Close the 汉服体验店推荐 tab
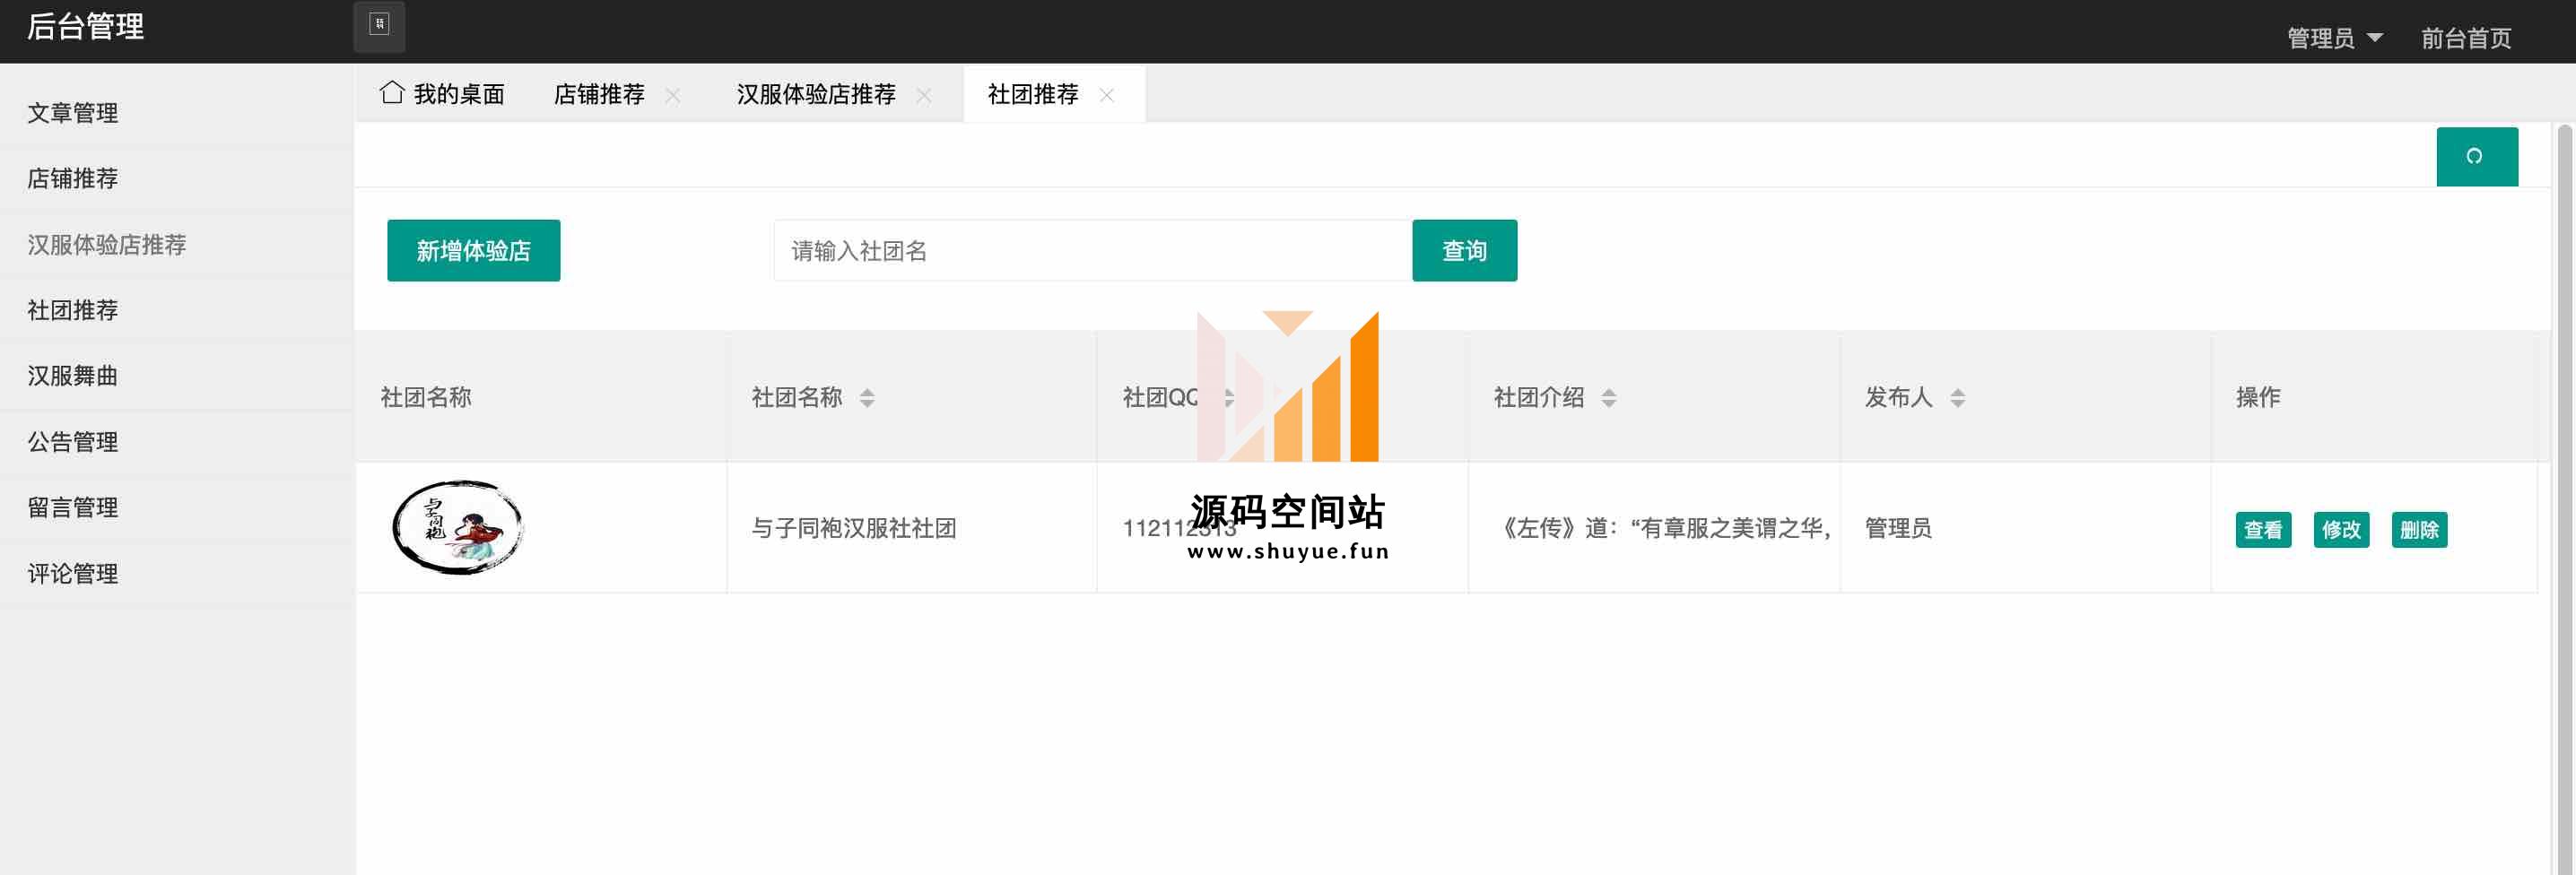 pyautogui.click(x=924, y=95)
